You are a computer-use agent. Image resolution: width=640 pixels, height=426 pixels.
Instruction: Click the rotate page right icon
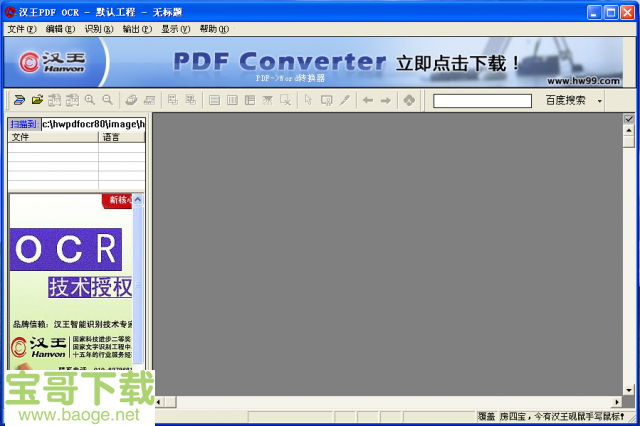click(x=73, y=100)
